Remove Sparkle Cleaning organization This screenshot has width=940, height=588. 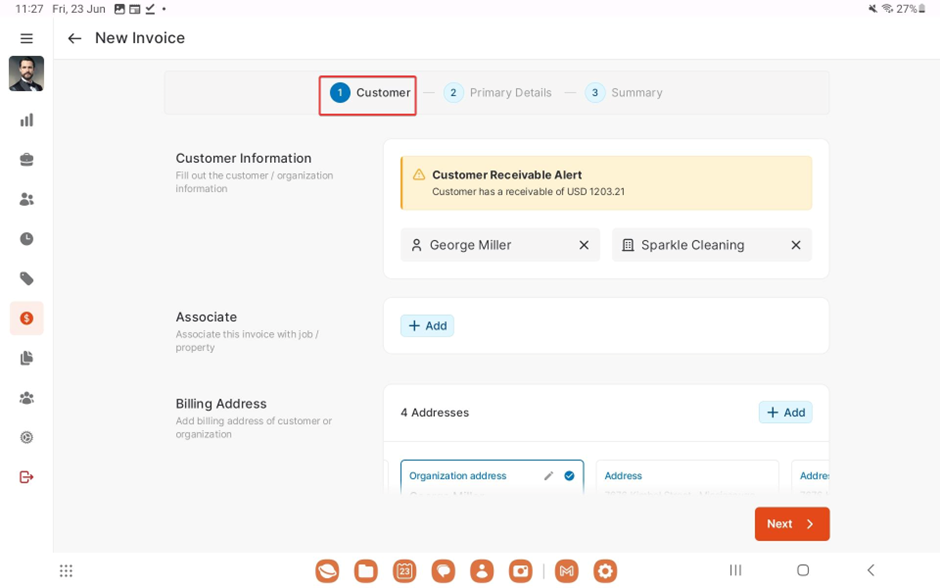pyautogui.click(x=796, y=245)
